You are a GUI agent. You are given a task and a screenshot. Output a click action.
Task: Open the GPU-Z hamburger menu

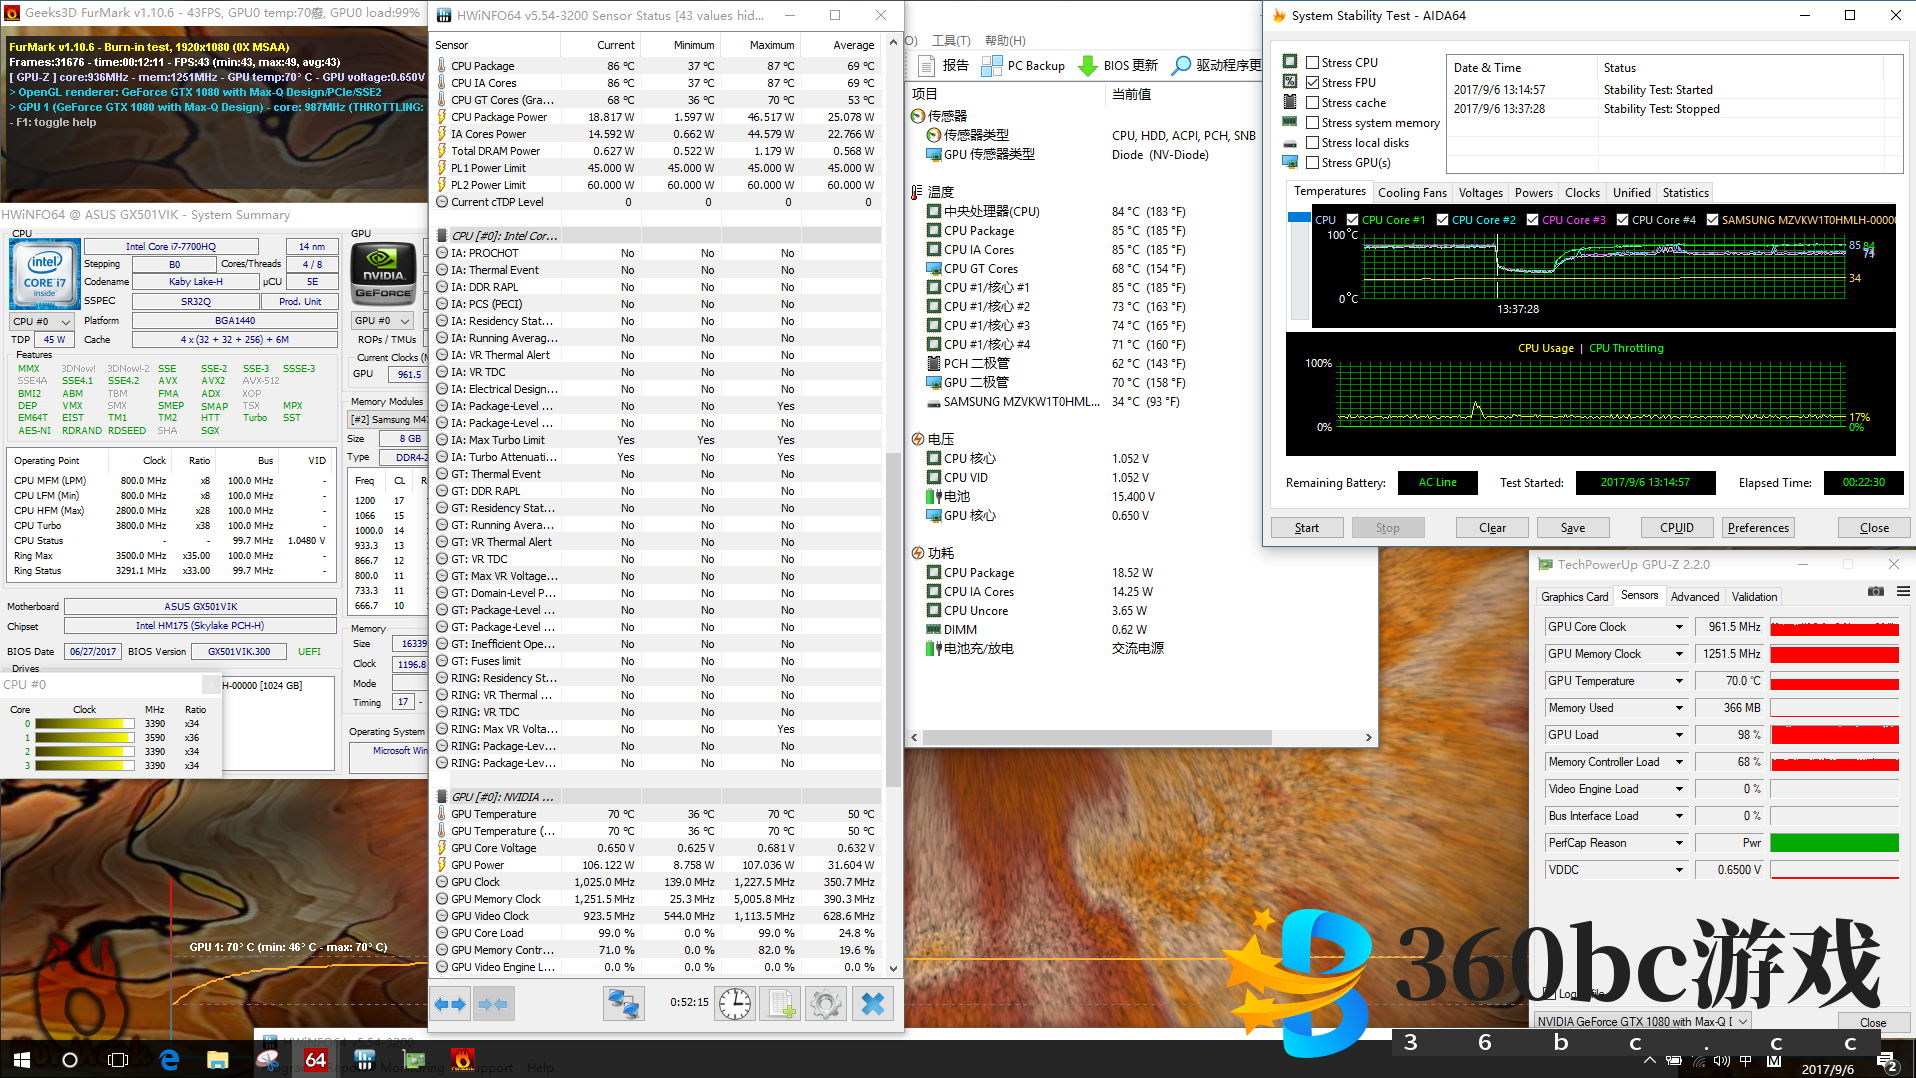pos(1903,592)
